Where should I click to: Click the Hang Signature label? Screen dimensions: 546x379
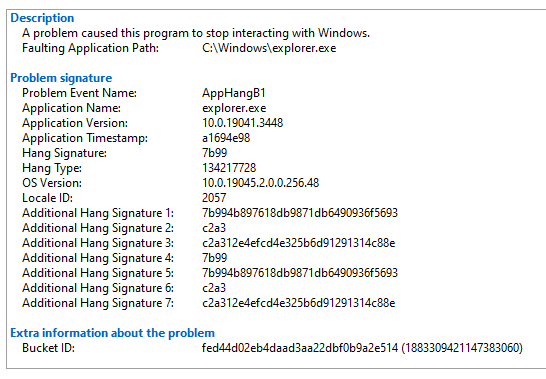[64, 153]
